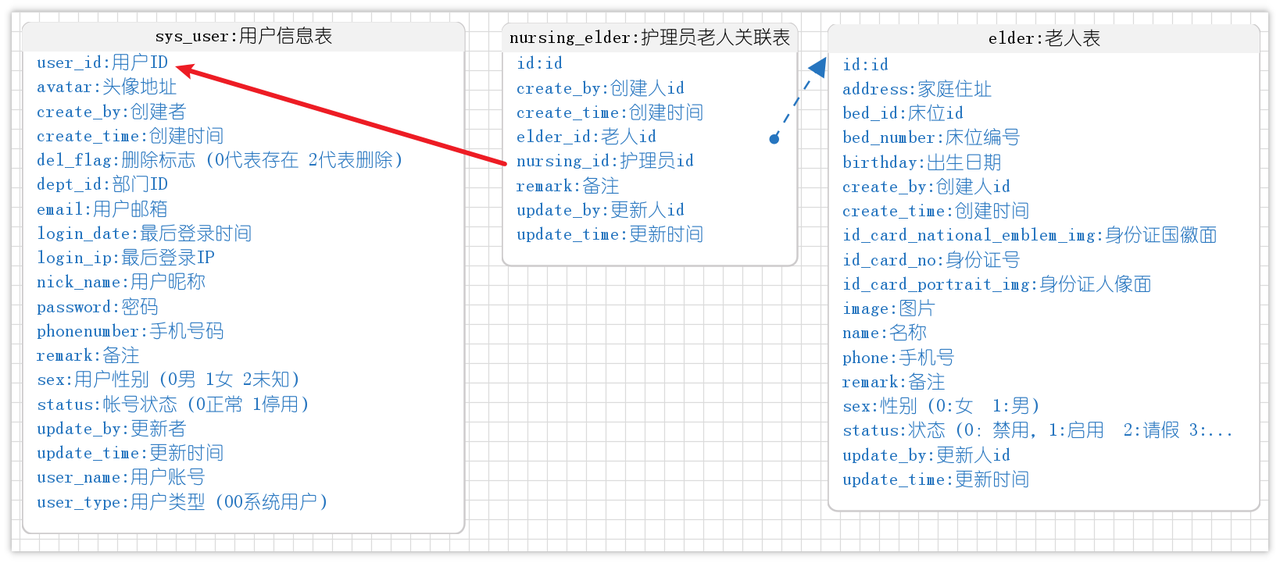Select create_time:创建时间 in elder table
1280x563 pixels.
point(935,211)
